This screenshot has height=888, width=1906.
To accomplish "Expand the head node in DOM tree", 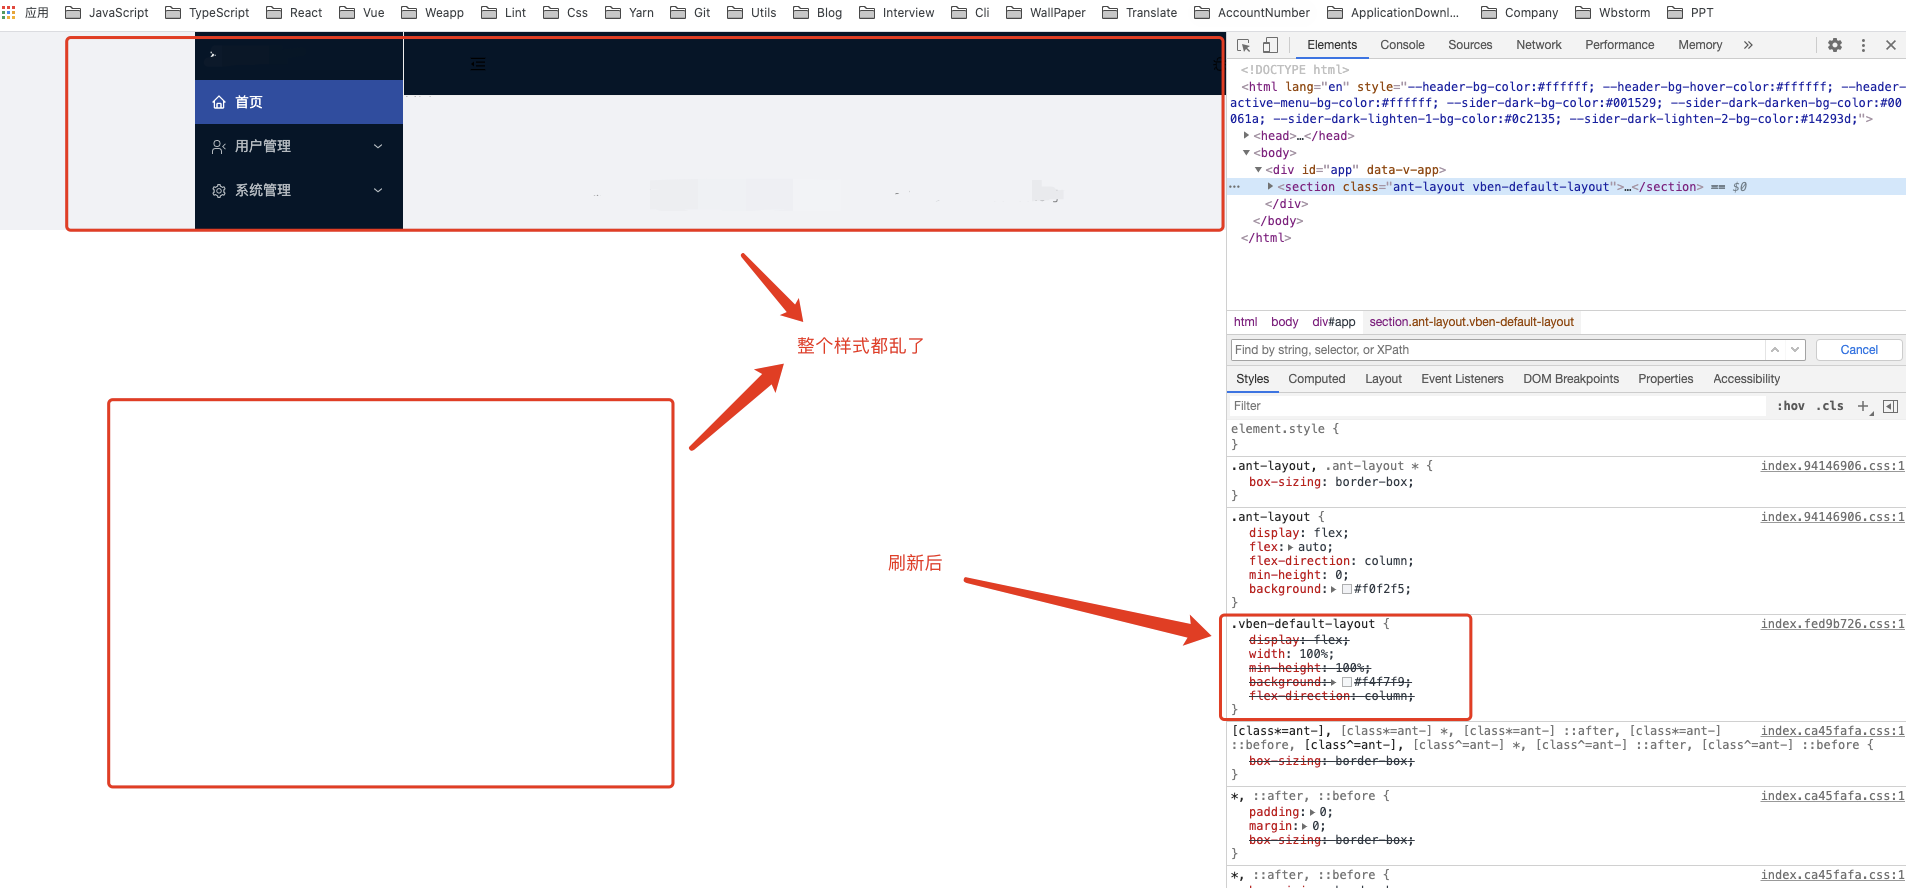I will point(1247,136).
